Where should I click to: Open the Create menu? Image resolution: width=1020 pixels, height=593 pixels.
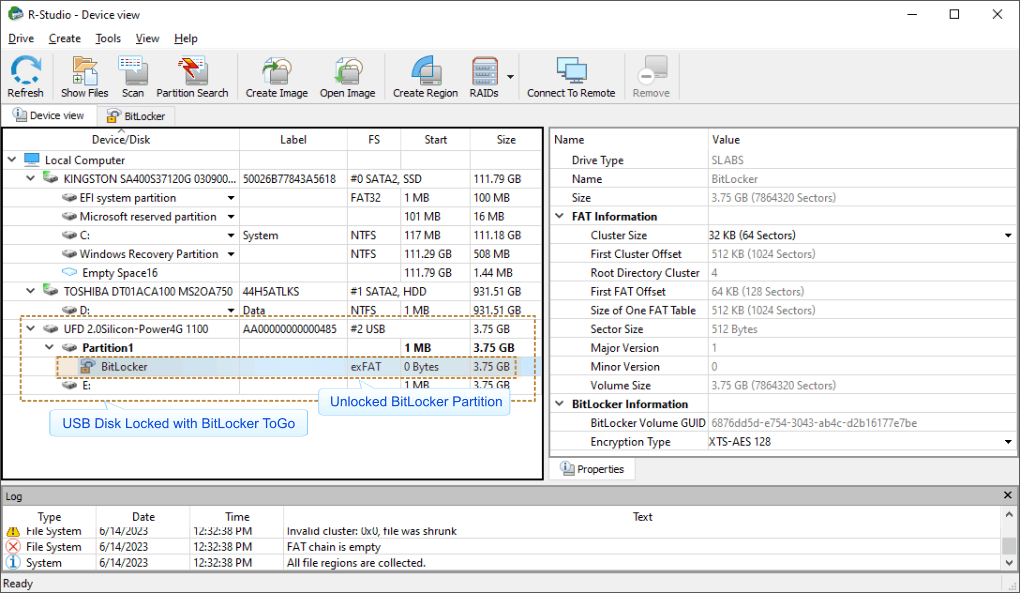point(64,38)
